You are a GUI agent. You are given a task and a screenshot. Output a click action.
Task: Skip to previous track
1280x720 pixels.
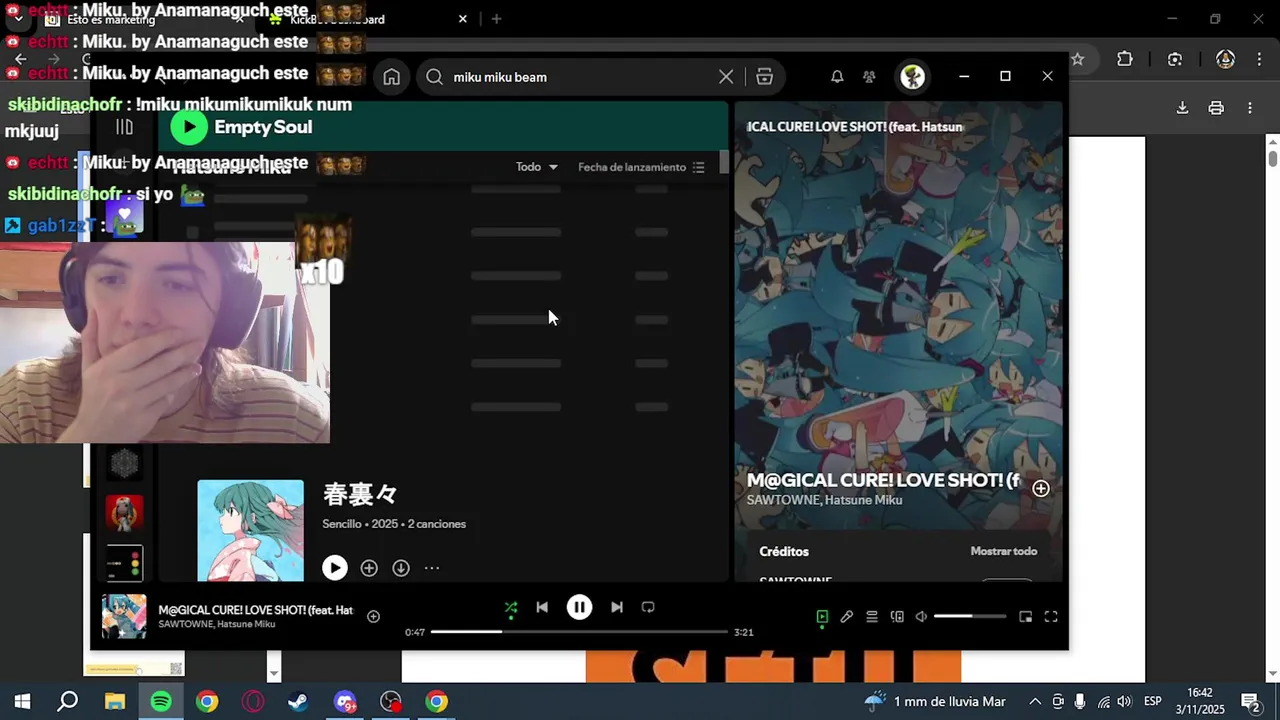tap(542, 607)
